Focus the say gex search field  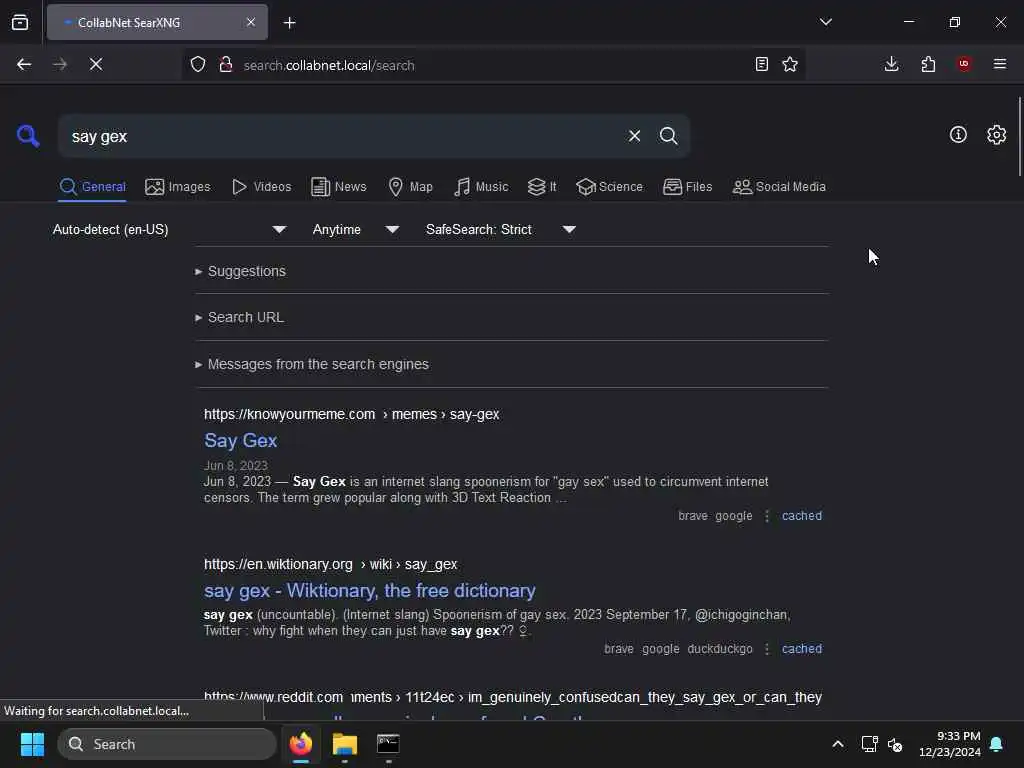(x=343, y=136)
